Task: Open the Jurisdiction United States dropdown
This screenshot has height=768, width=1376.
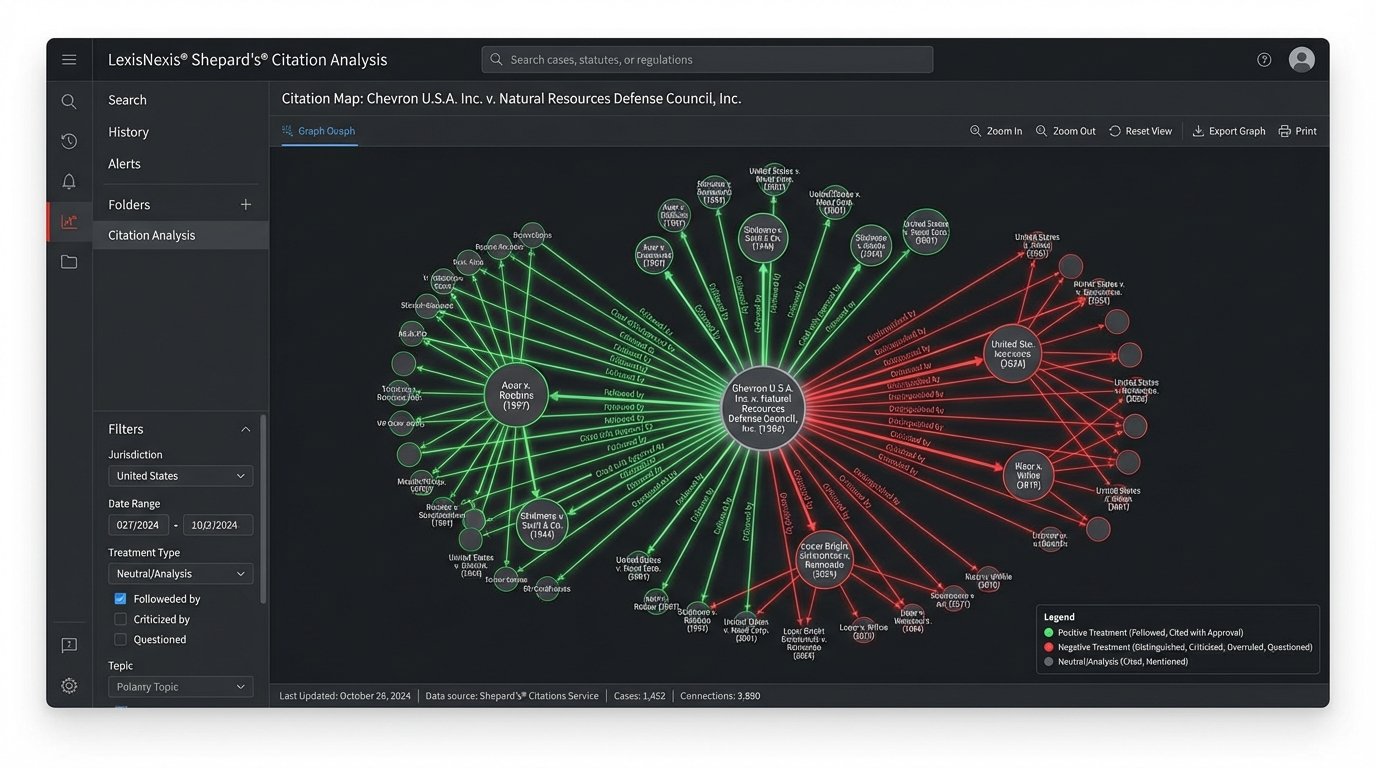Action: click(180, 475)
